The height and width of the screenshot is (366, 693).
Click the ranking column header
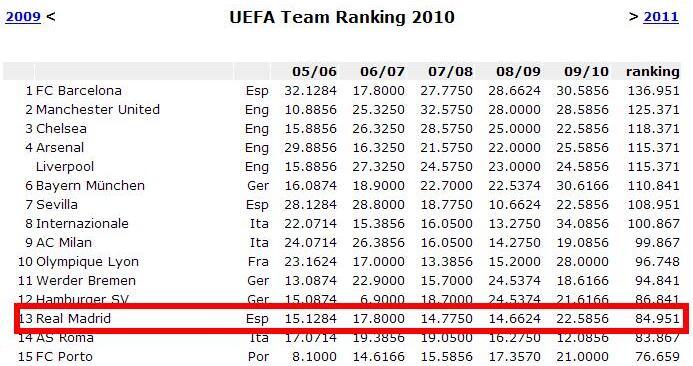(x=653, y=72)
